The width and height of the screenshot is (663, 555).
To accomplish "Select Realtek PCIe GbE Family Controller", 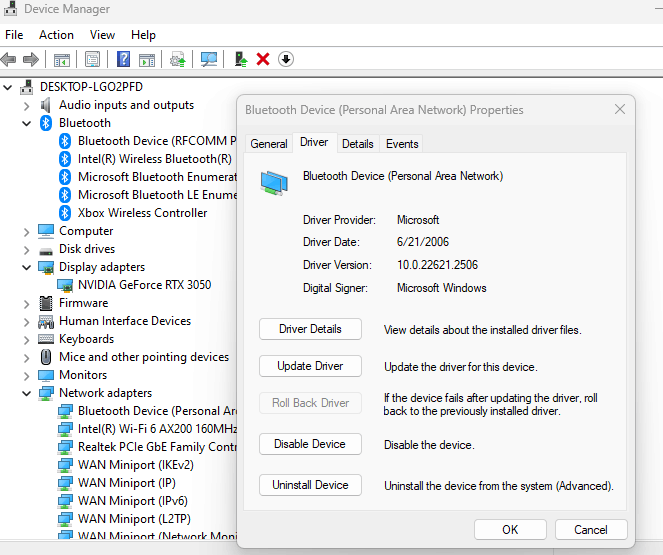I will pos(157,447).
